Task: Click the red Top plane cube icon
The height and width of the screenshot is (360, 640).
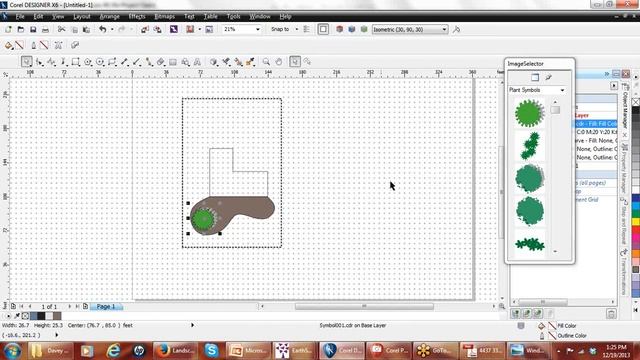Action: point(339,29)
